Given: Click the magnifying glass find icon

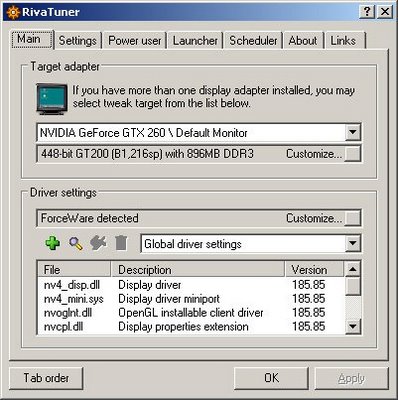Looking at the screenshot, I should coord(76,243).
